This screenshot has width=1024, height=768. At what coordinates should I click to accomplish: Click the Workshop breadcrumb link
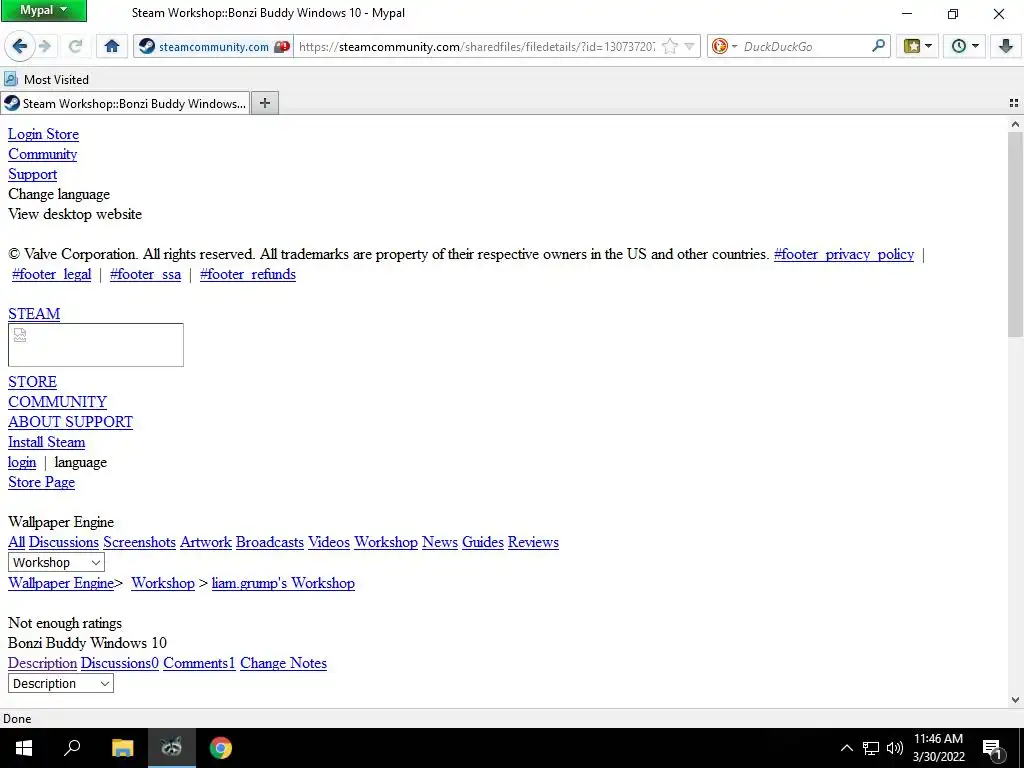click(163, 583)
